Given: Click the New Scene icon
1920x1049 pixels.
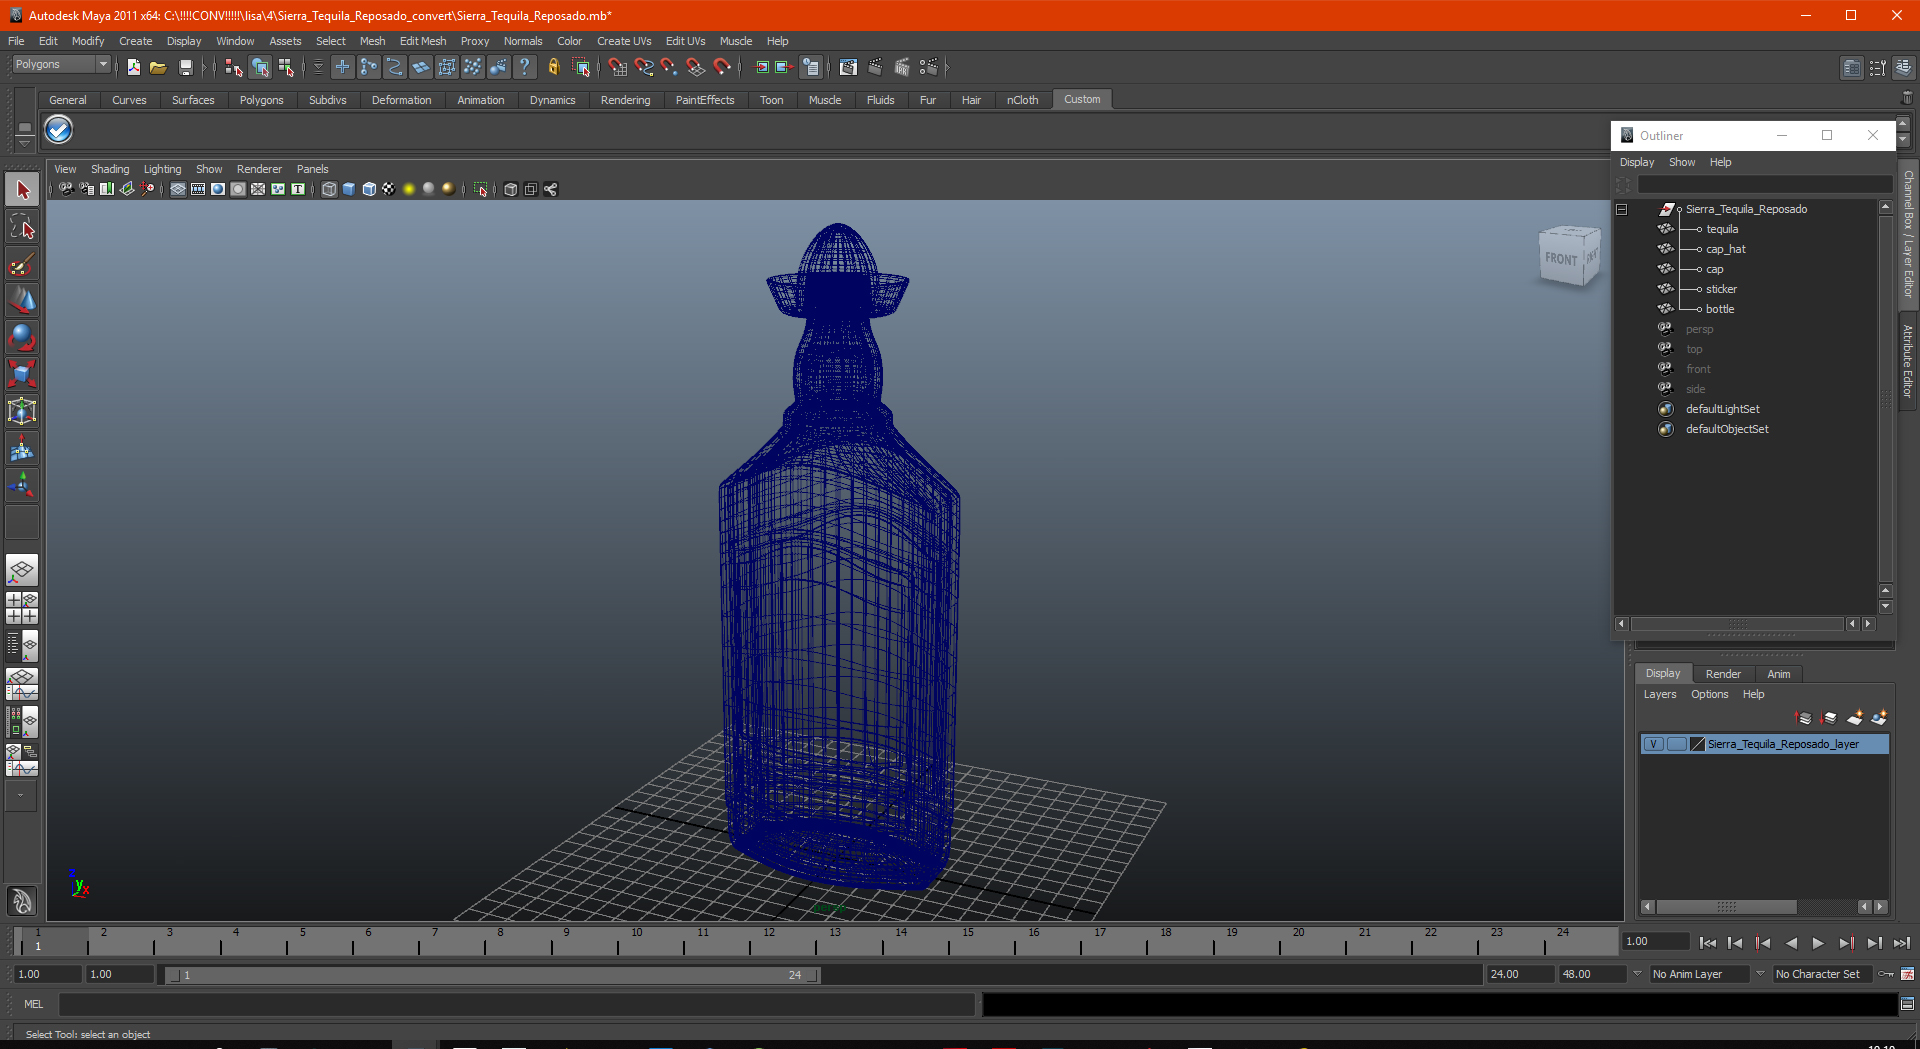Looking at the screenshot, I should [133, 67].
